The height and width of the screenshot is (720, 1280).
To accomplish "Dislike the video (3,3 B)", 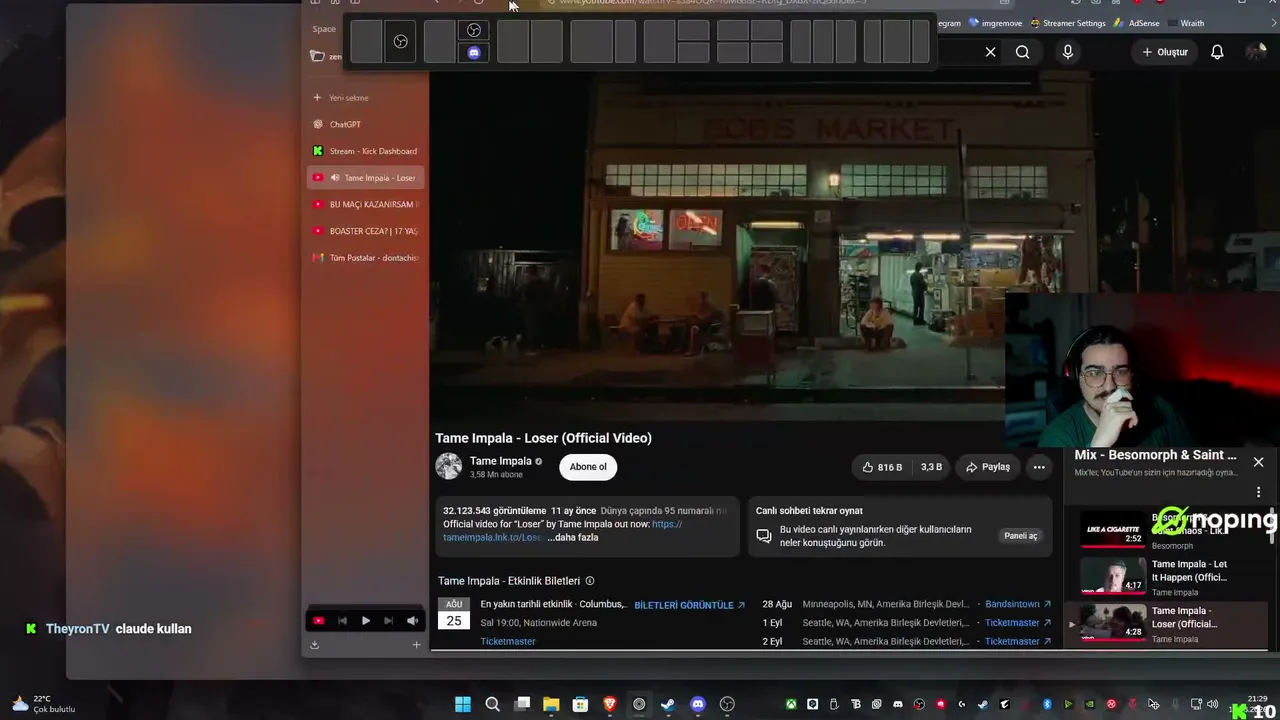I will click(931, 467).
